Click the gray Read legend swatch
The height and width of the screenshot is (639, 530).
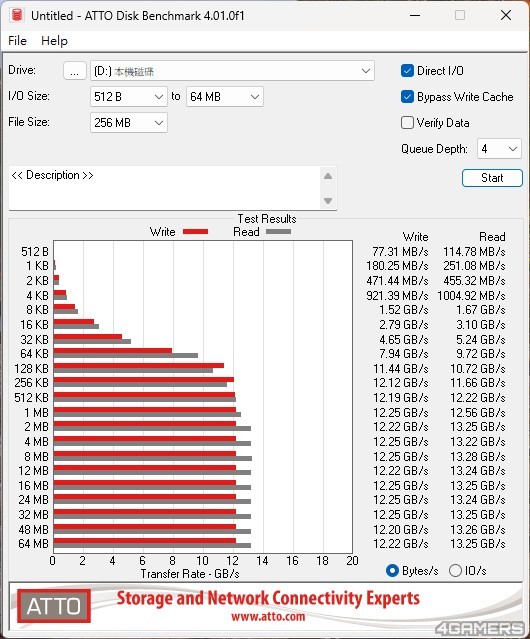tap(278, 231)
